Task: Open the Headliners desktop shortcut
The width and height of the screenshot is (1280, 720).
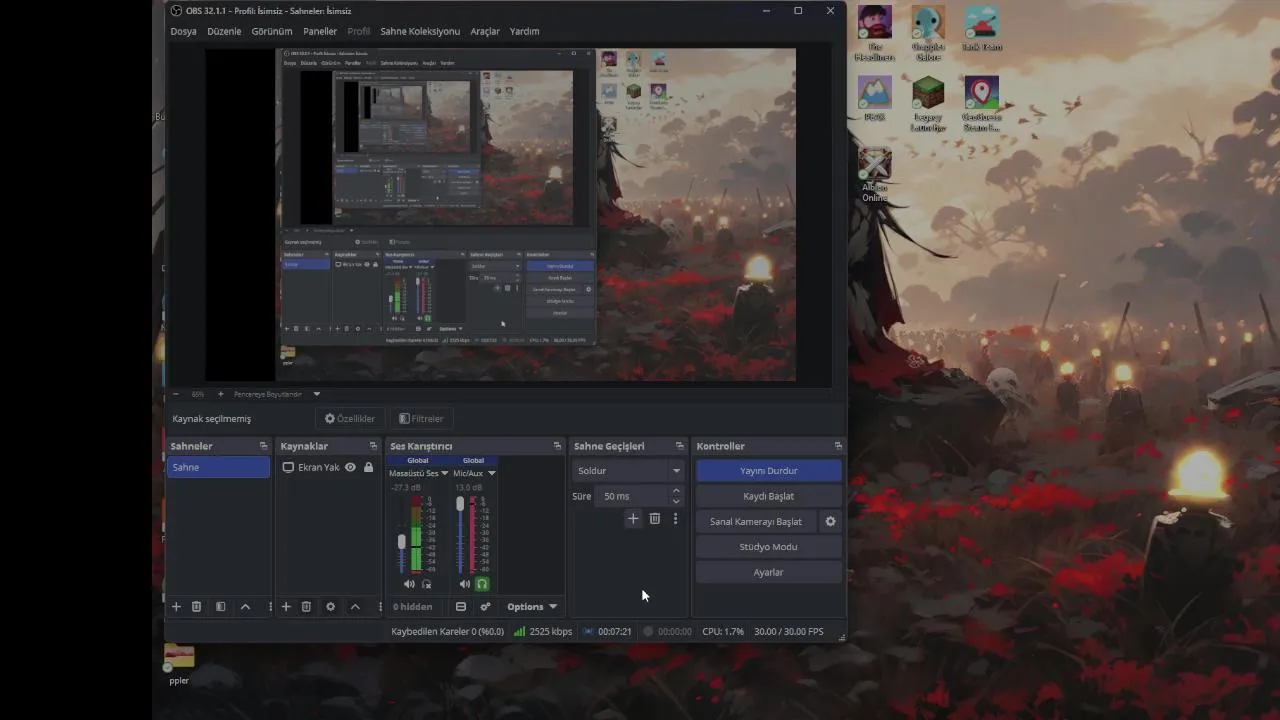Action: [875, 34]
